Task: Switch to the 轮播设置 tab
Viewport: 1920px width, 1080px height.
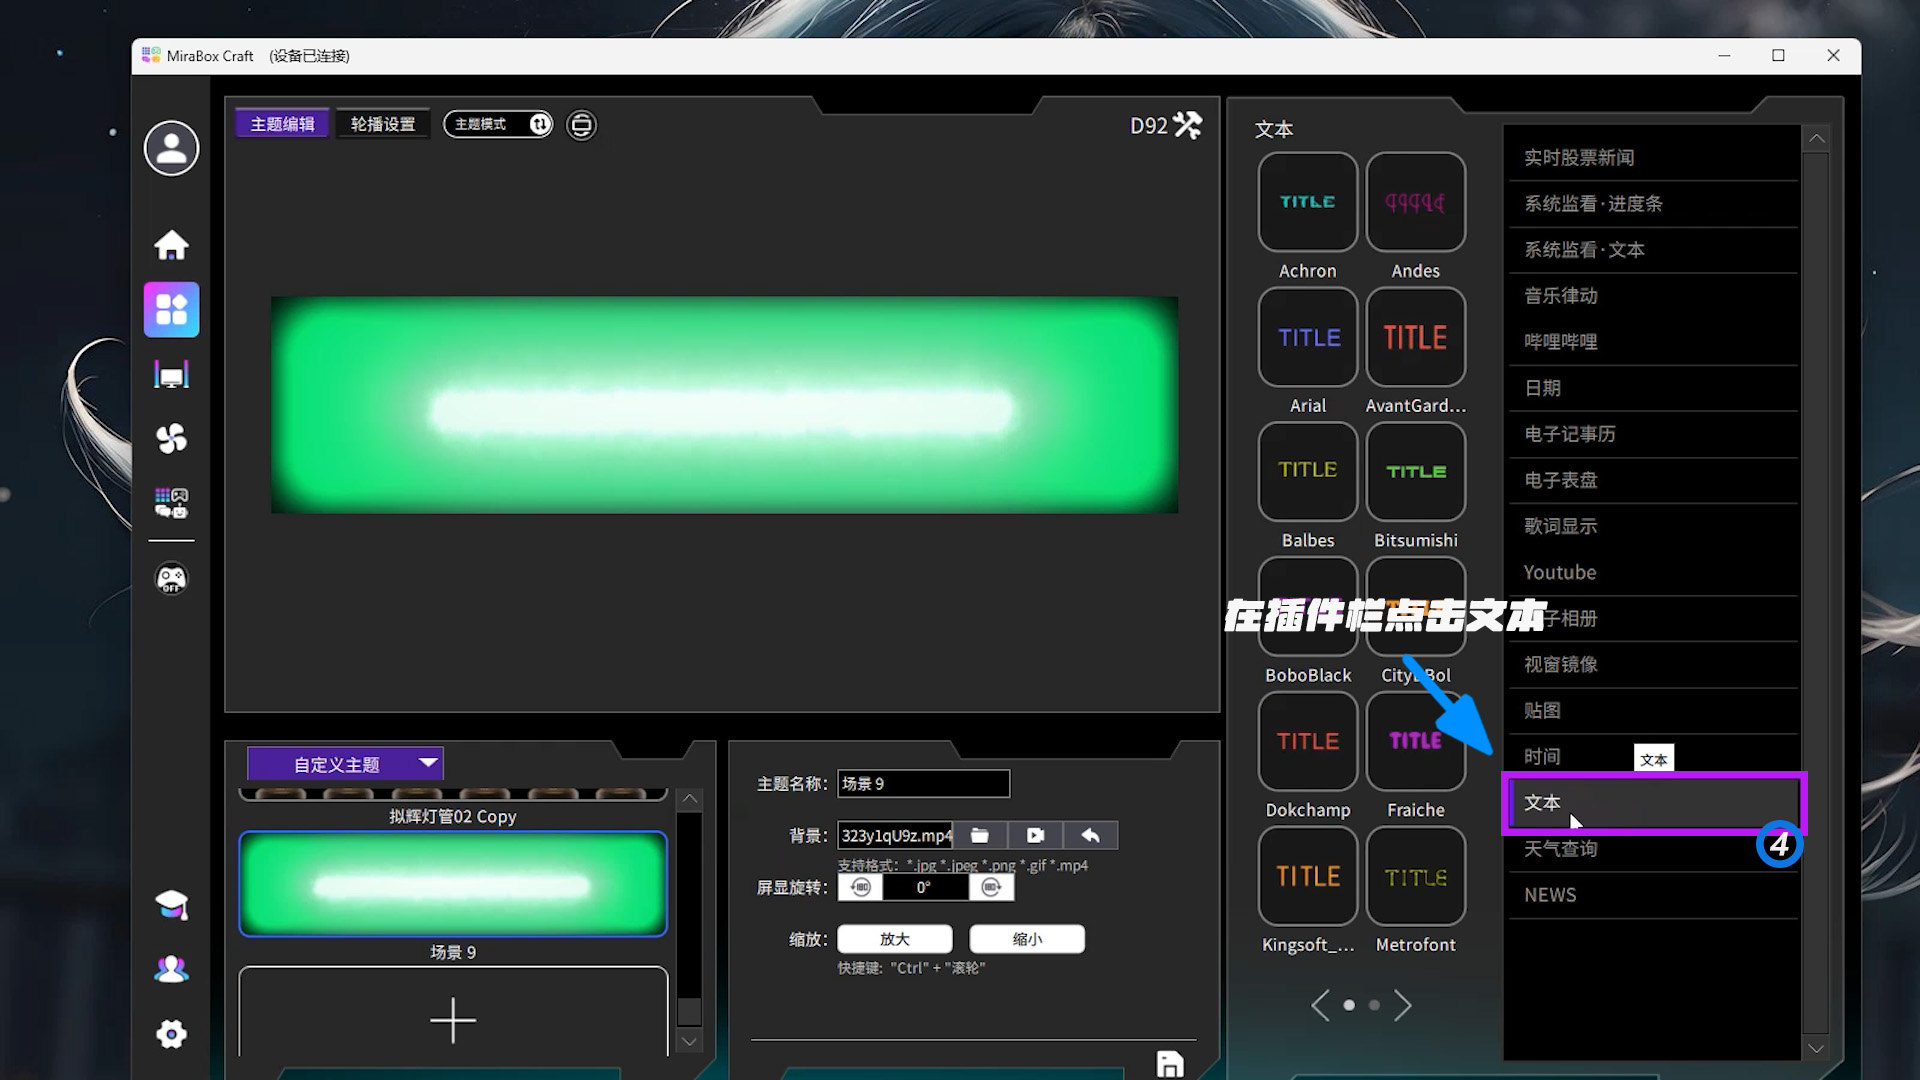Action: click(383, 124)
